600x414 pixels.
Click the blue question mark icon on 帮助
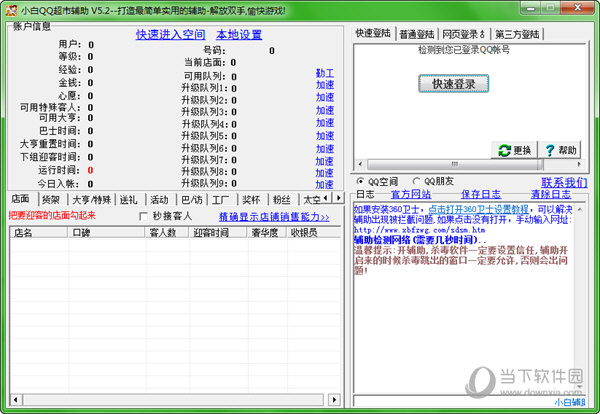[550, 150]
